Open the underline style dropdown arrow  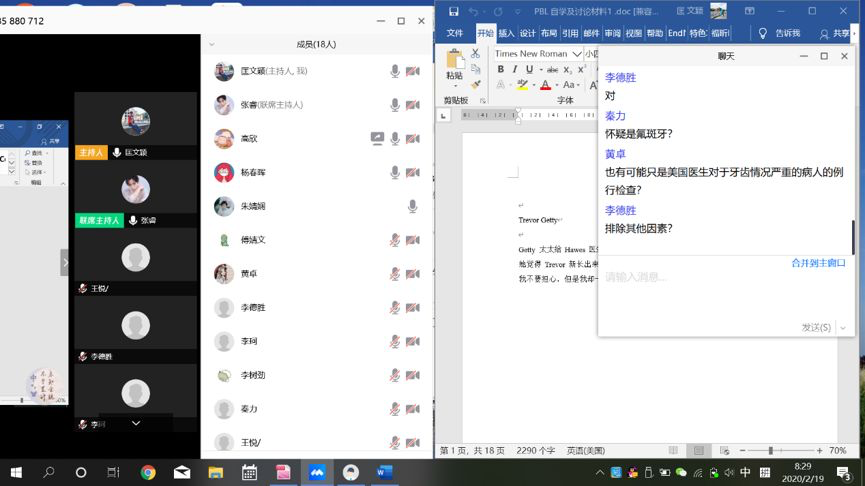coord(541,70)
